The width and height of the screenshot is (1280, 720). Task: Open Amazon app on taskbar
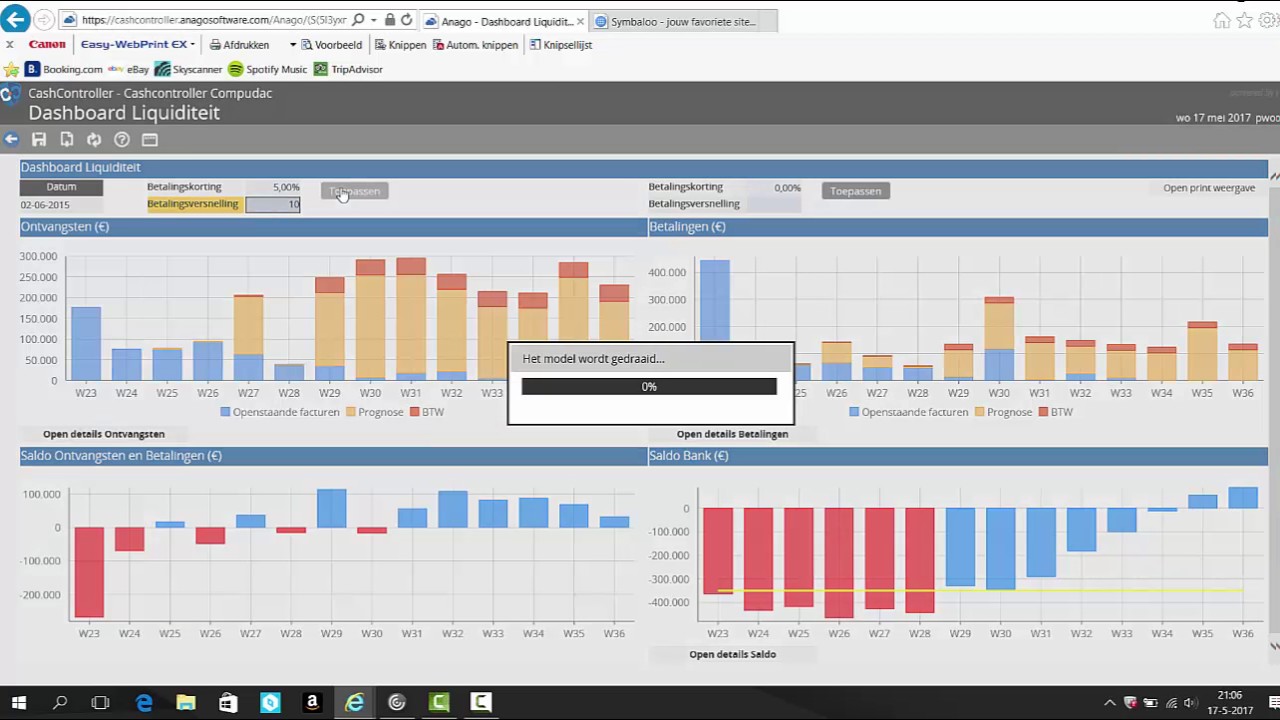312,703
